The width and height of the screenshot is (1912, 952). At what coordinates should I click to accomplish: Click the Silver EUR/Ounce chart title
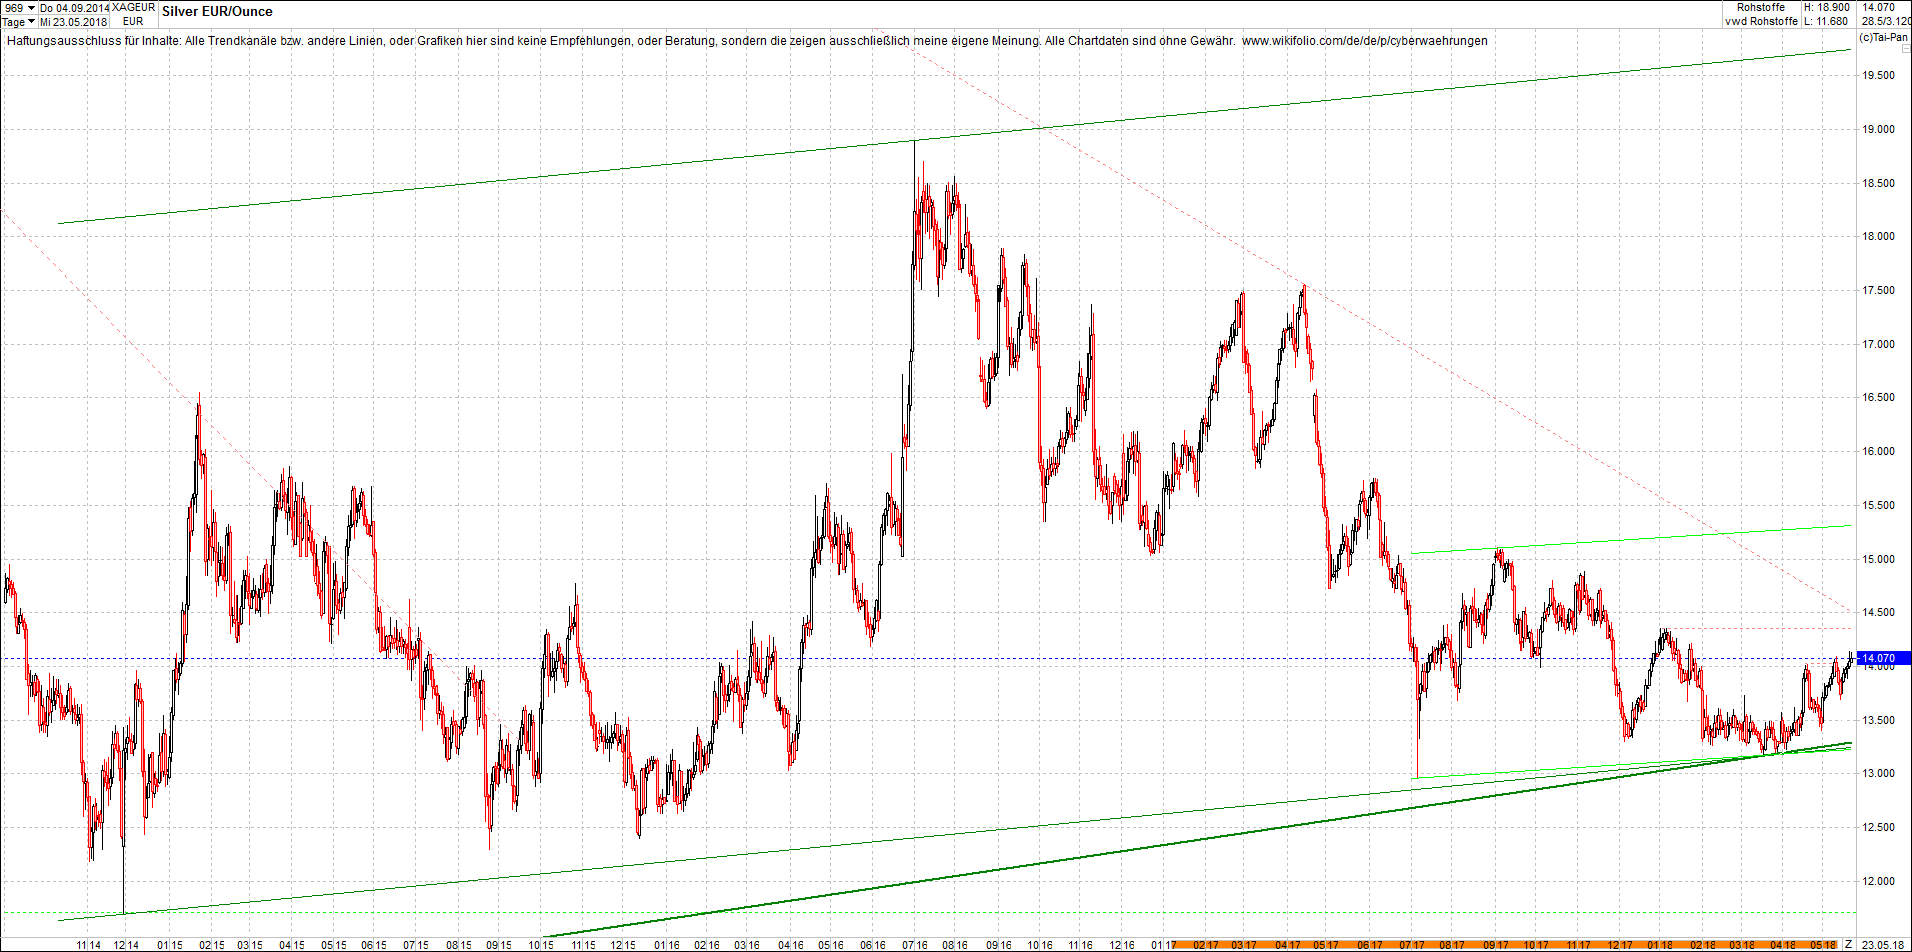point(217,12)
